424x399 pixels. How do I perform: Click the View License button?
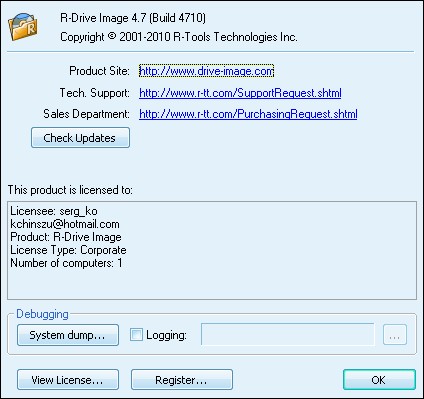(68, 380)
